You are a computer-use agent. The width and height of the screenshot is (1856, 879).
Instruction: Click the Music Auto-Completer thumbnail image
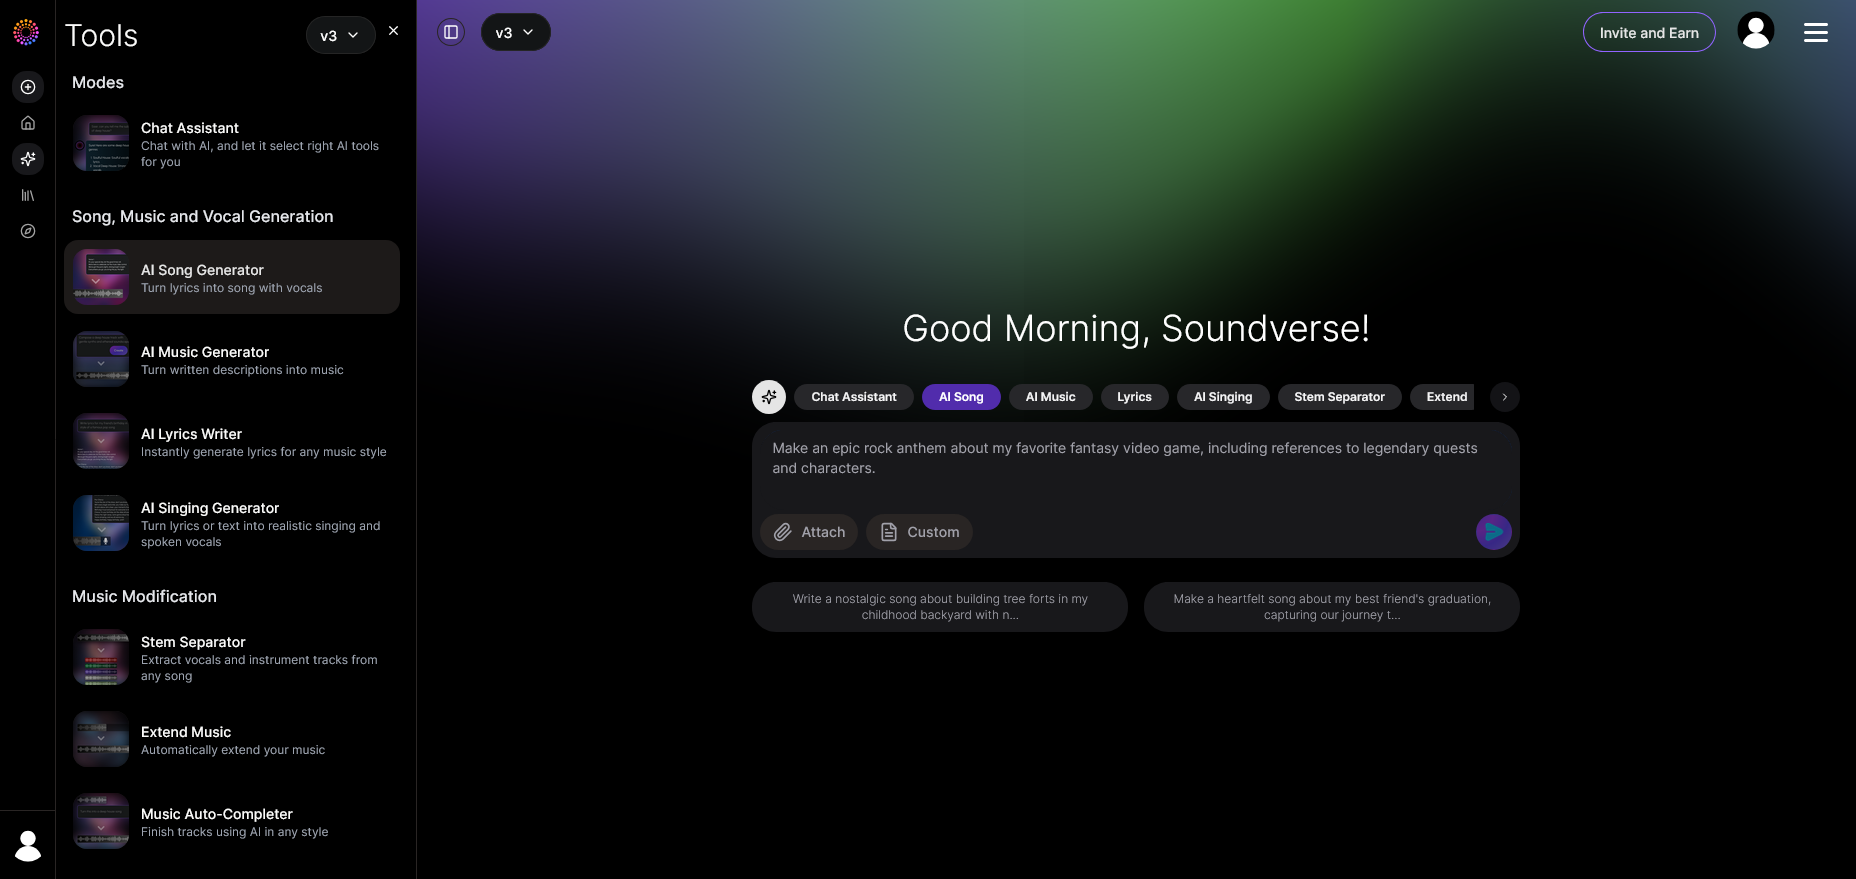pyautogui.click(x=101, y=821)
